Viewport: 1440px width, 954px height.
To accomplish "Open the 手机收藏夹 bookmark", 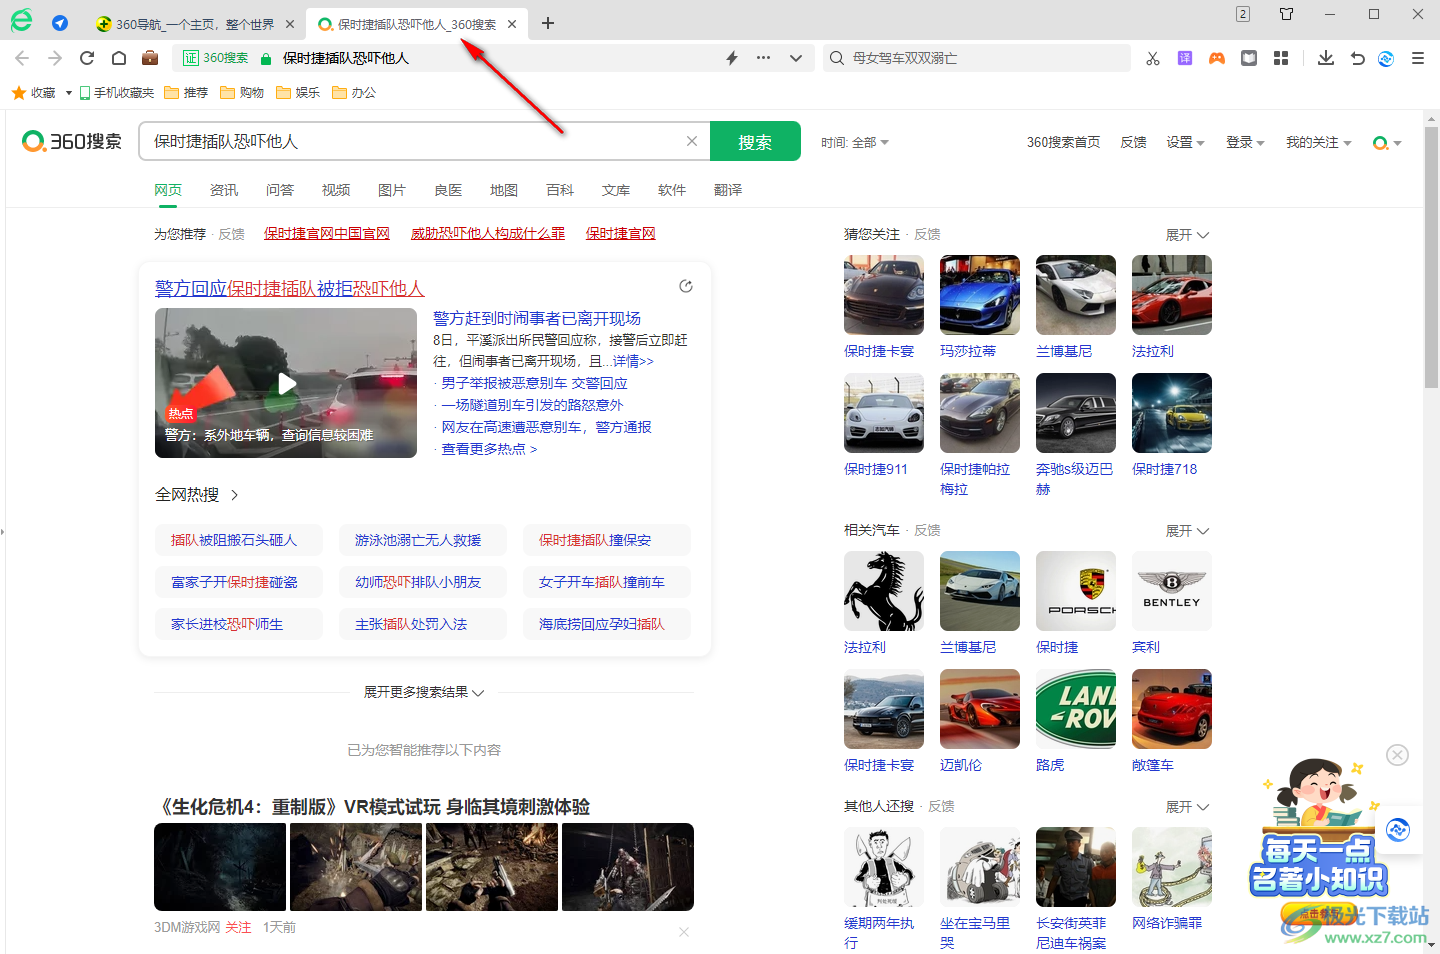I will point(117,92).
